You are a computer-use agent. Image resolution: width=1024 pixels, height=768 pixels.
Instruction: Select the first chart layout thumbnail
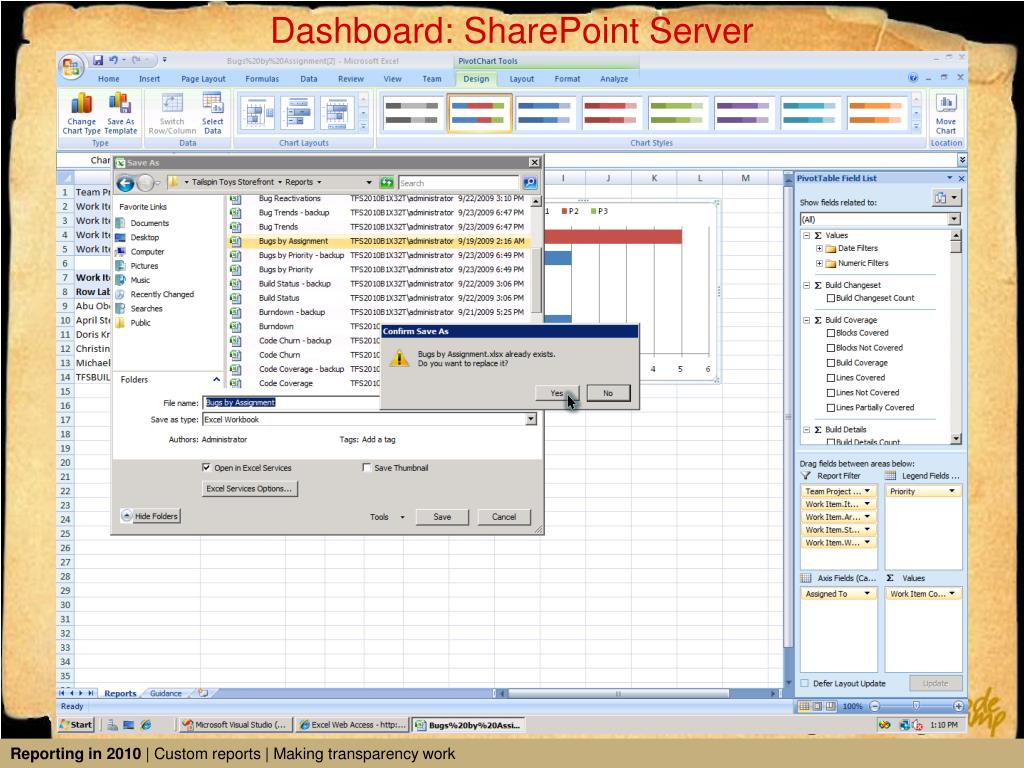point(258,113)
